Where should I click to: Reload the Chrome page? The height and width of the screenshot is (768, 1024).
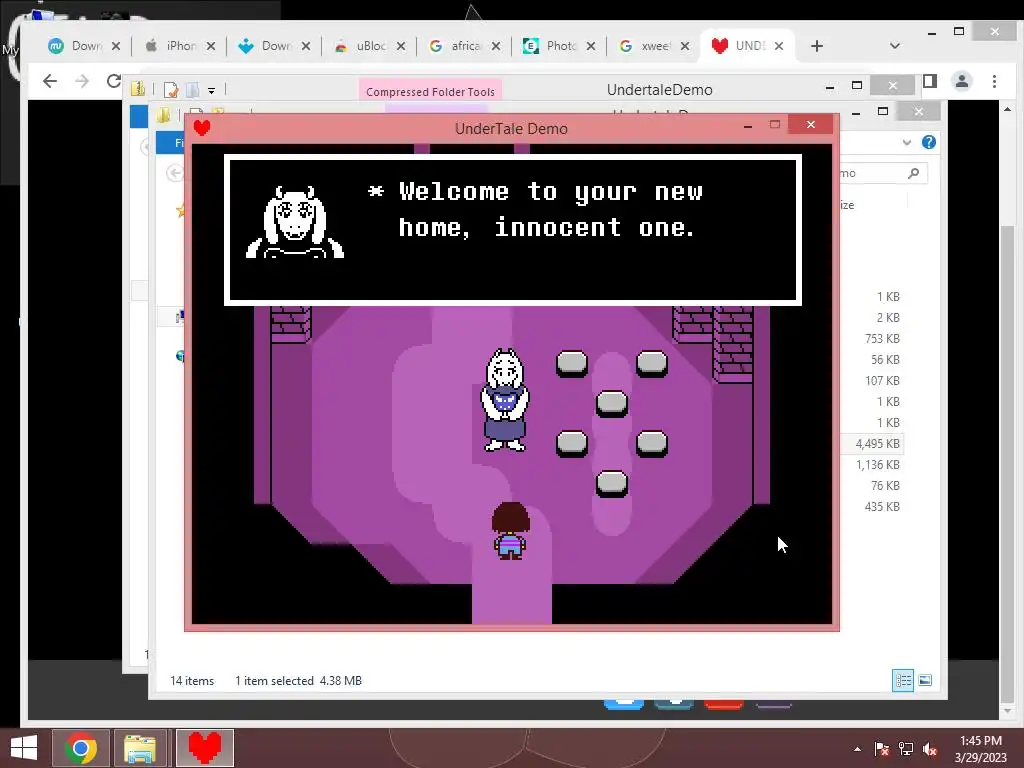coord(114,81)
